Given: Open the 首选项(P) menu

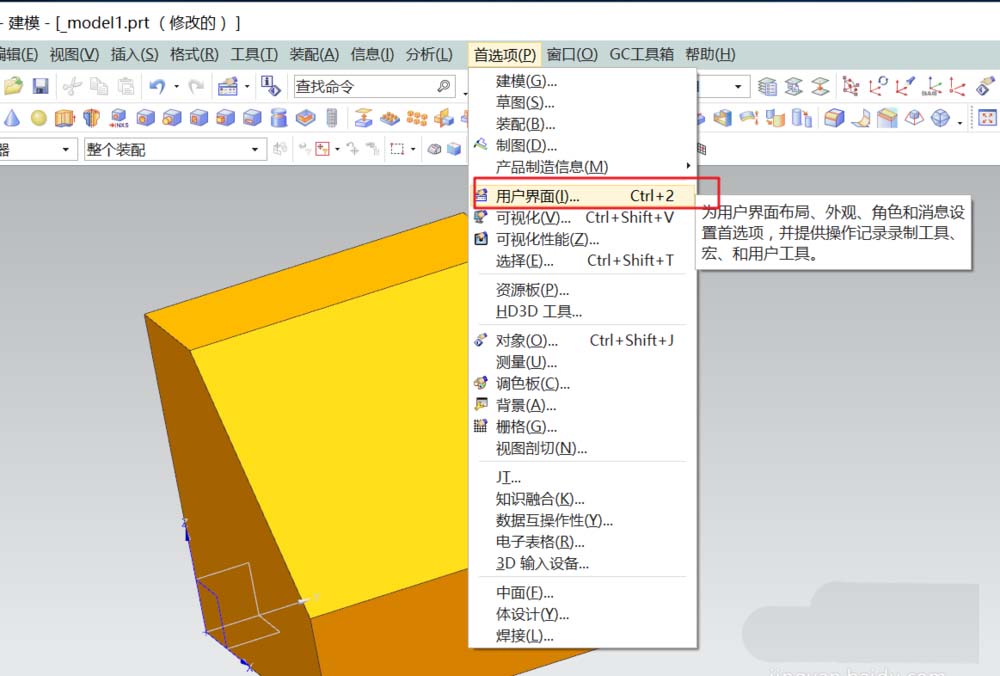Looking at the screenshot, I should tap(504, 55).
